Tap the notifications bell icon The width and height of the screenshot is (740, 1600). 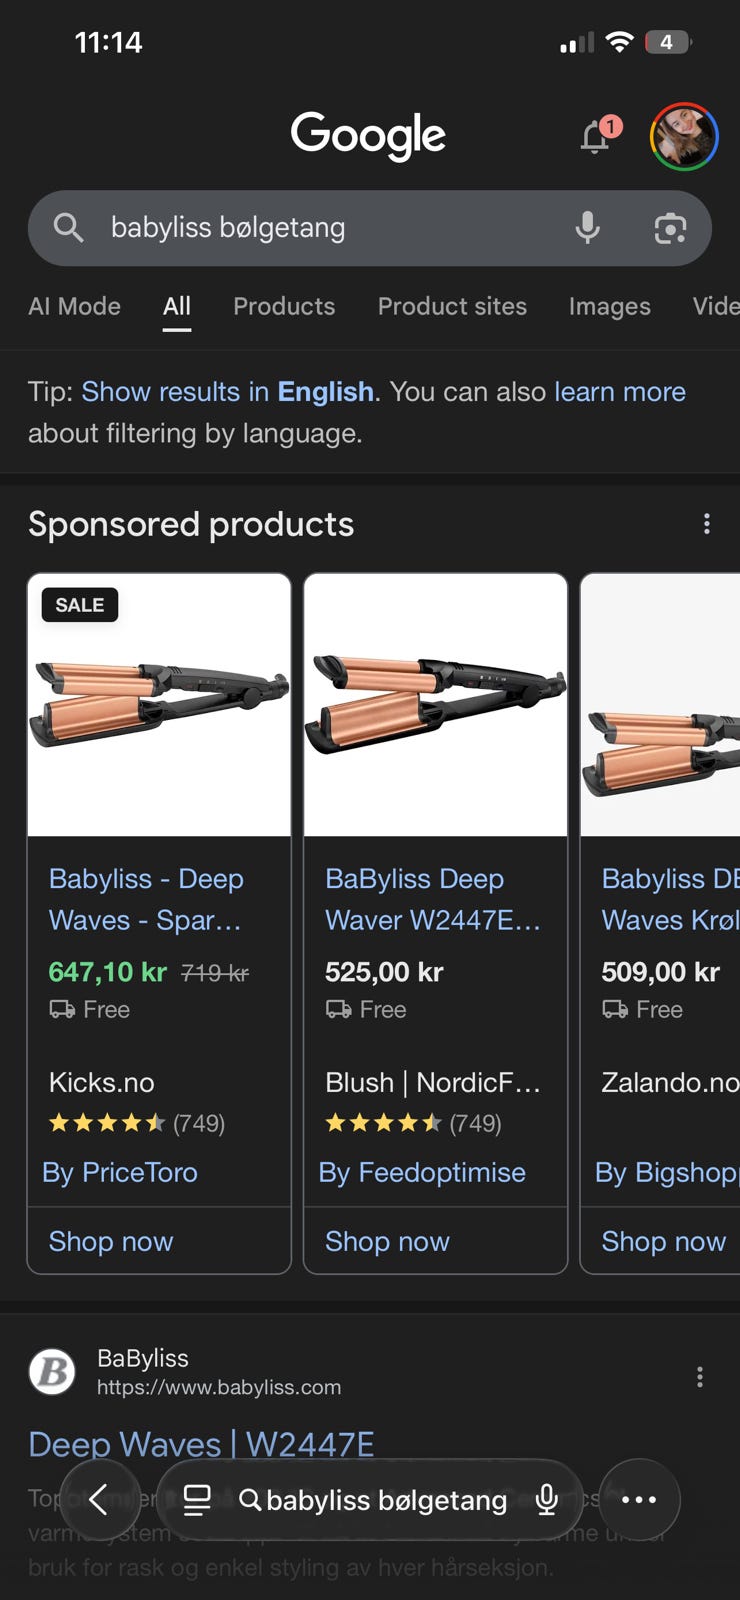click(x=597, y=137)
